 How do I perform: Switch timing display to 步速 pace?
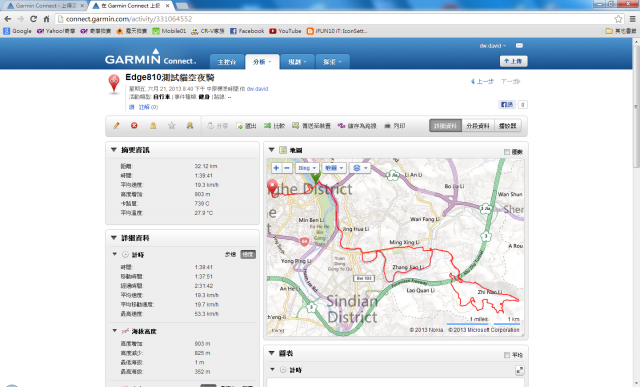click(230, 254)
